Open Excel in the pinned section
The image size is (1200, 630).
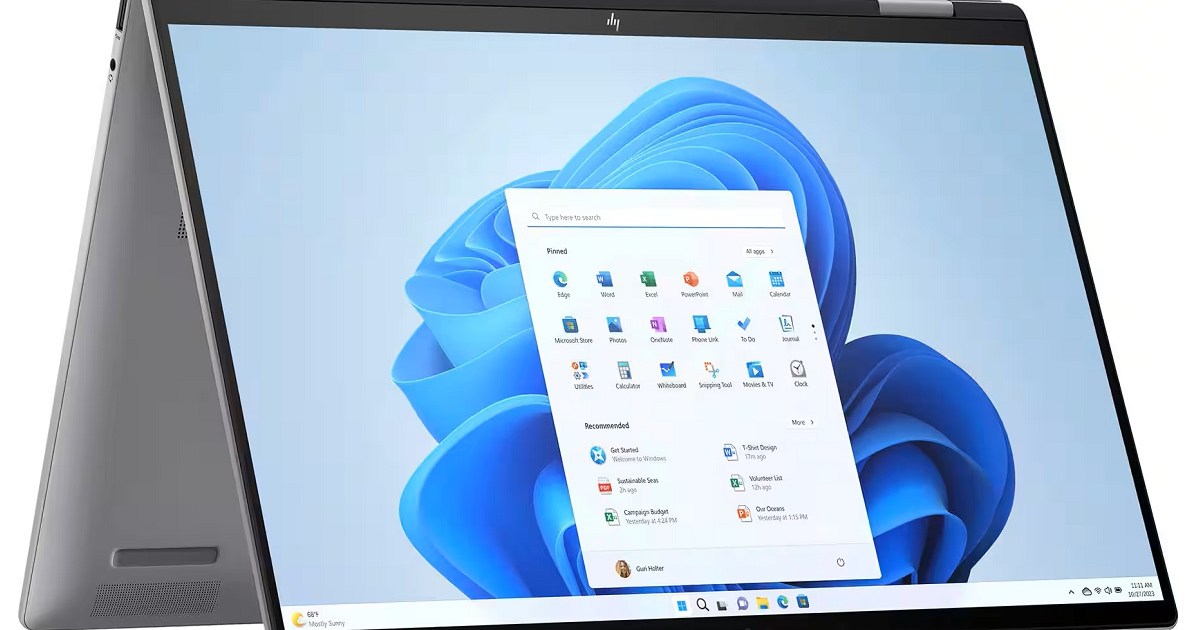pyautogui.click(x=649, y=279)
